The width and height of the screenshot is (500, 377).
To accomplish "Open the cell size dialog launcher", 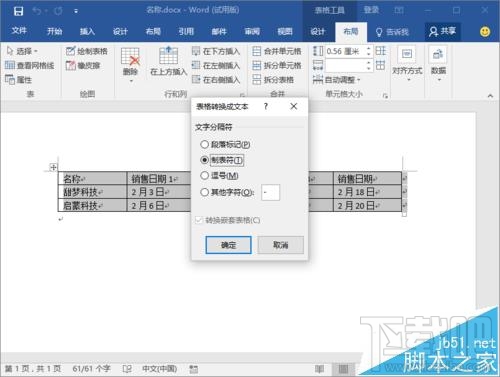I will (x=385, y=96).
